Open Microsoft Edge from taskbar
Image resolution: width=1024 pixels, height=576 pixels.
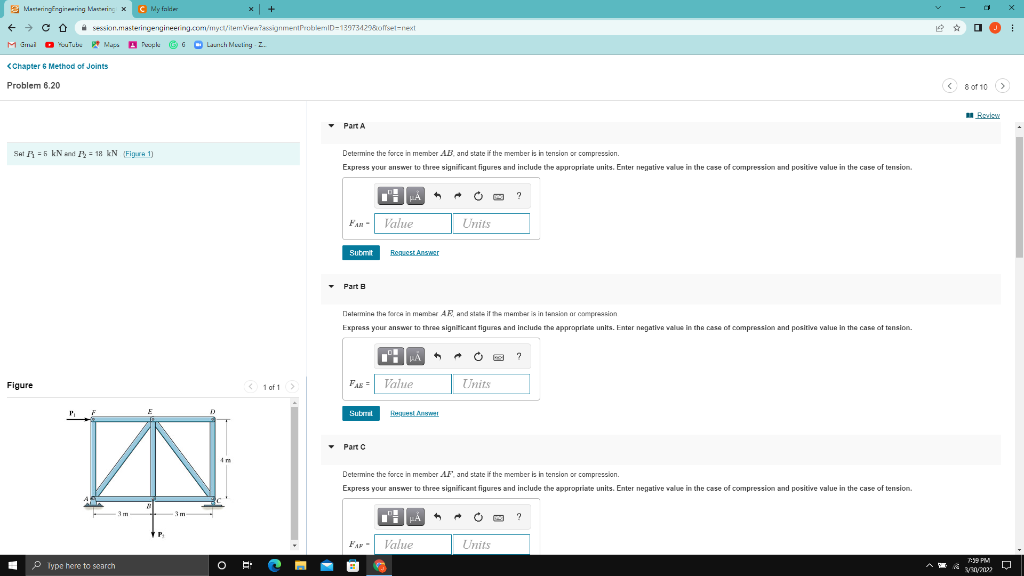click(x=274, y=566)
